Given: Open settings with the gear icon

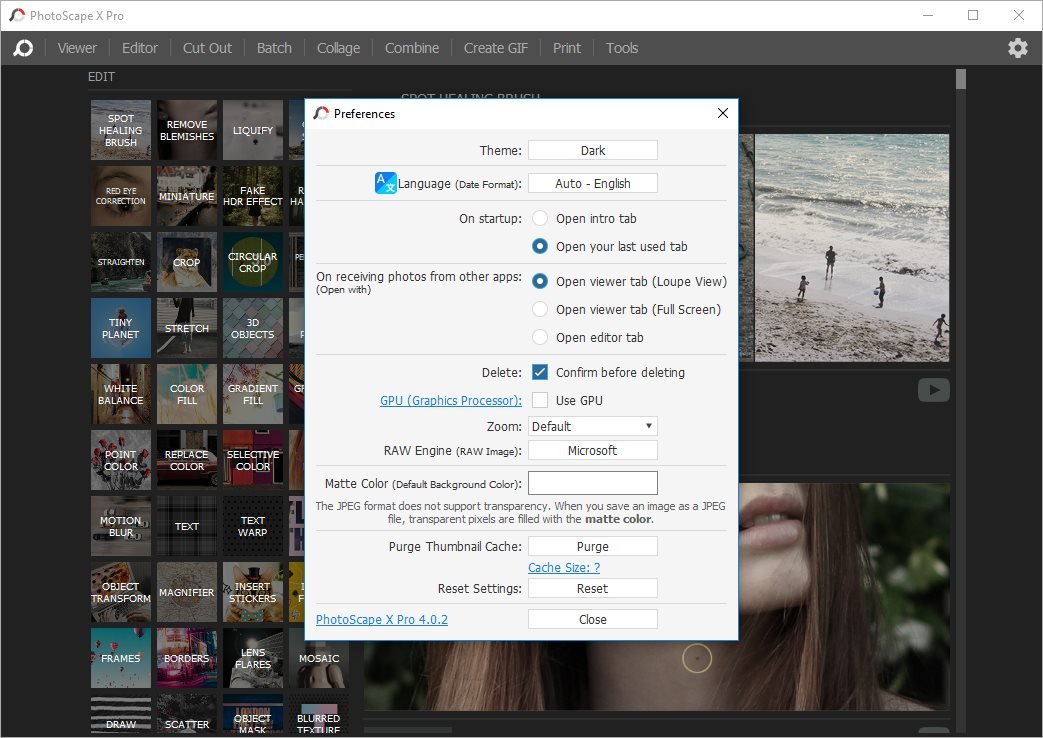Looking at the screenshot, I should point(1017,48).
